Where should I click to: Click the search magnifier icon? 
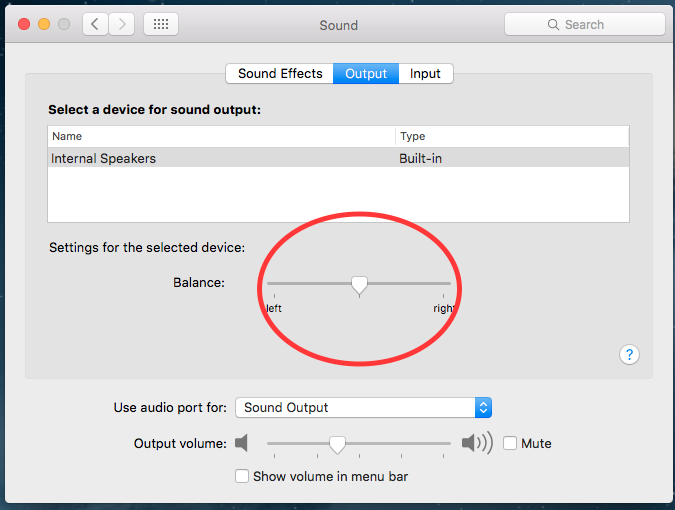[x=553, y=25]
